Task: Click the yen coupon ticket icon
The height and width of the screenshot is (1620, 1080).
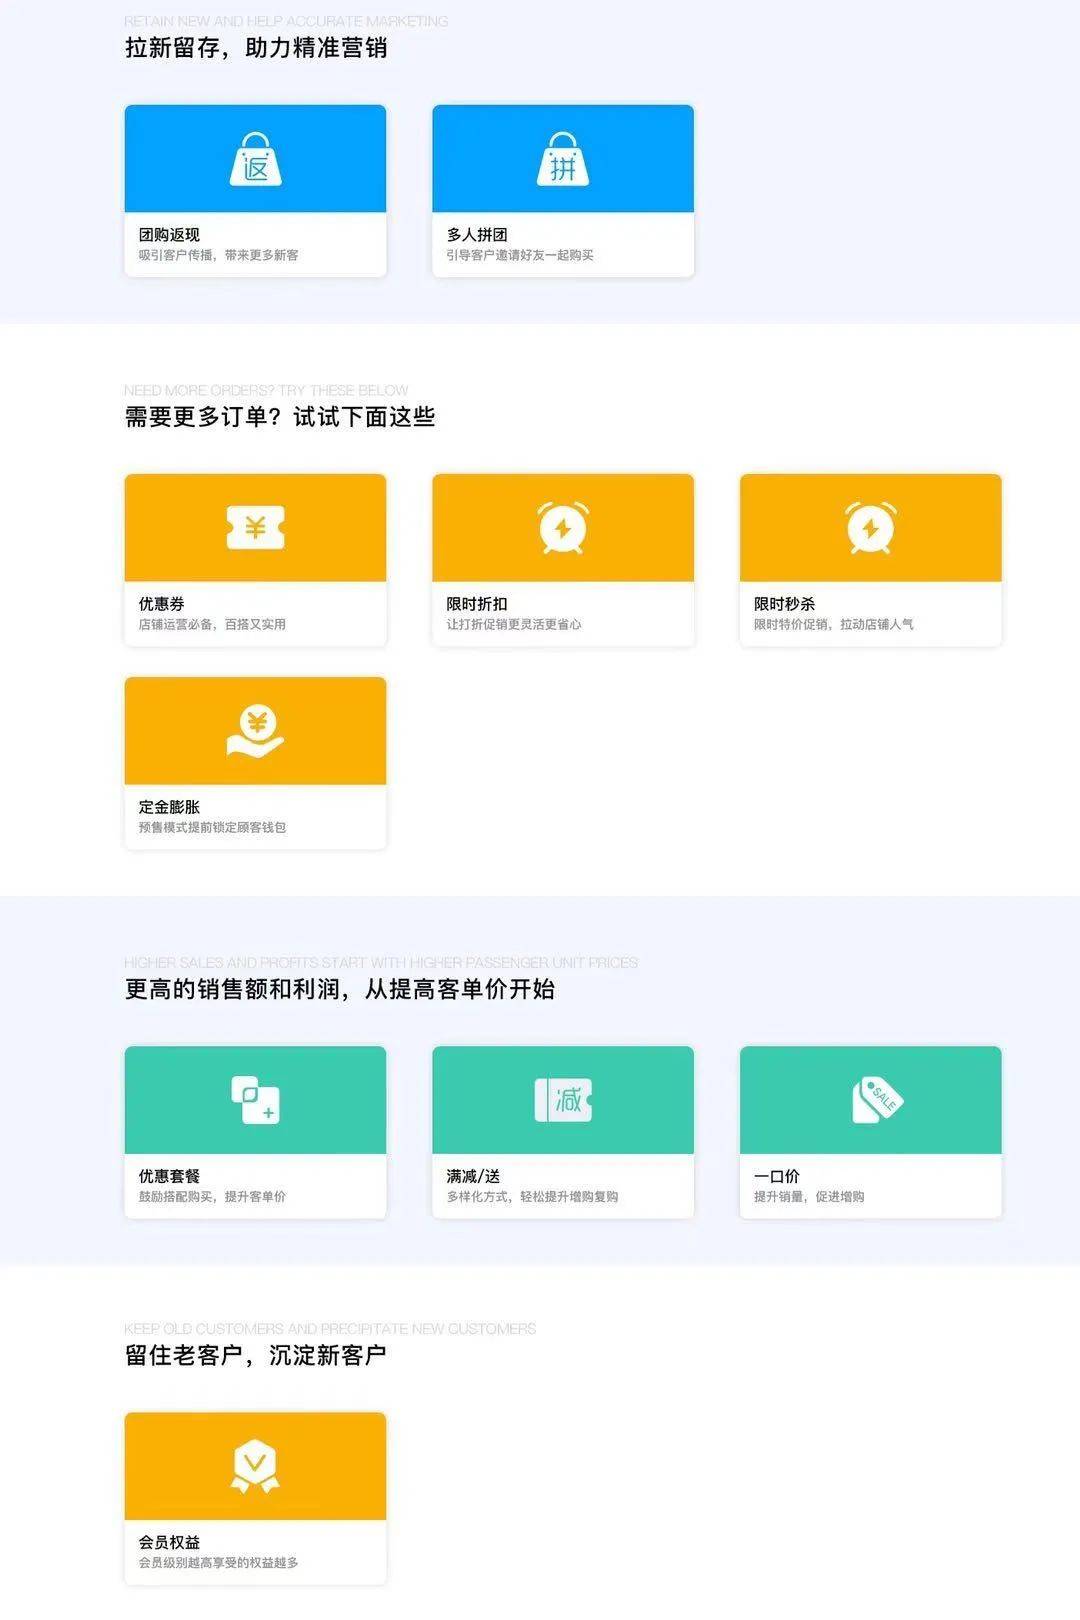Action: click(255, 527)
